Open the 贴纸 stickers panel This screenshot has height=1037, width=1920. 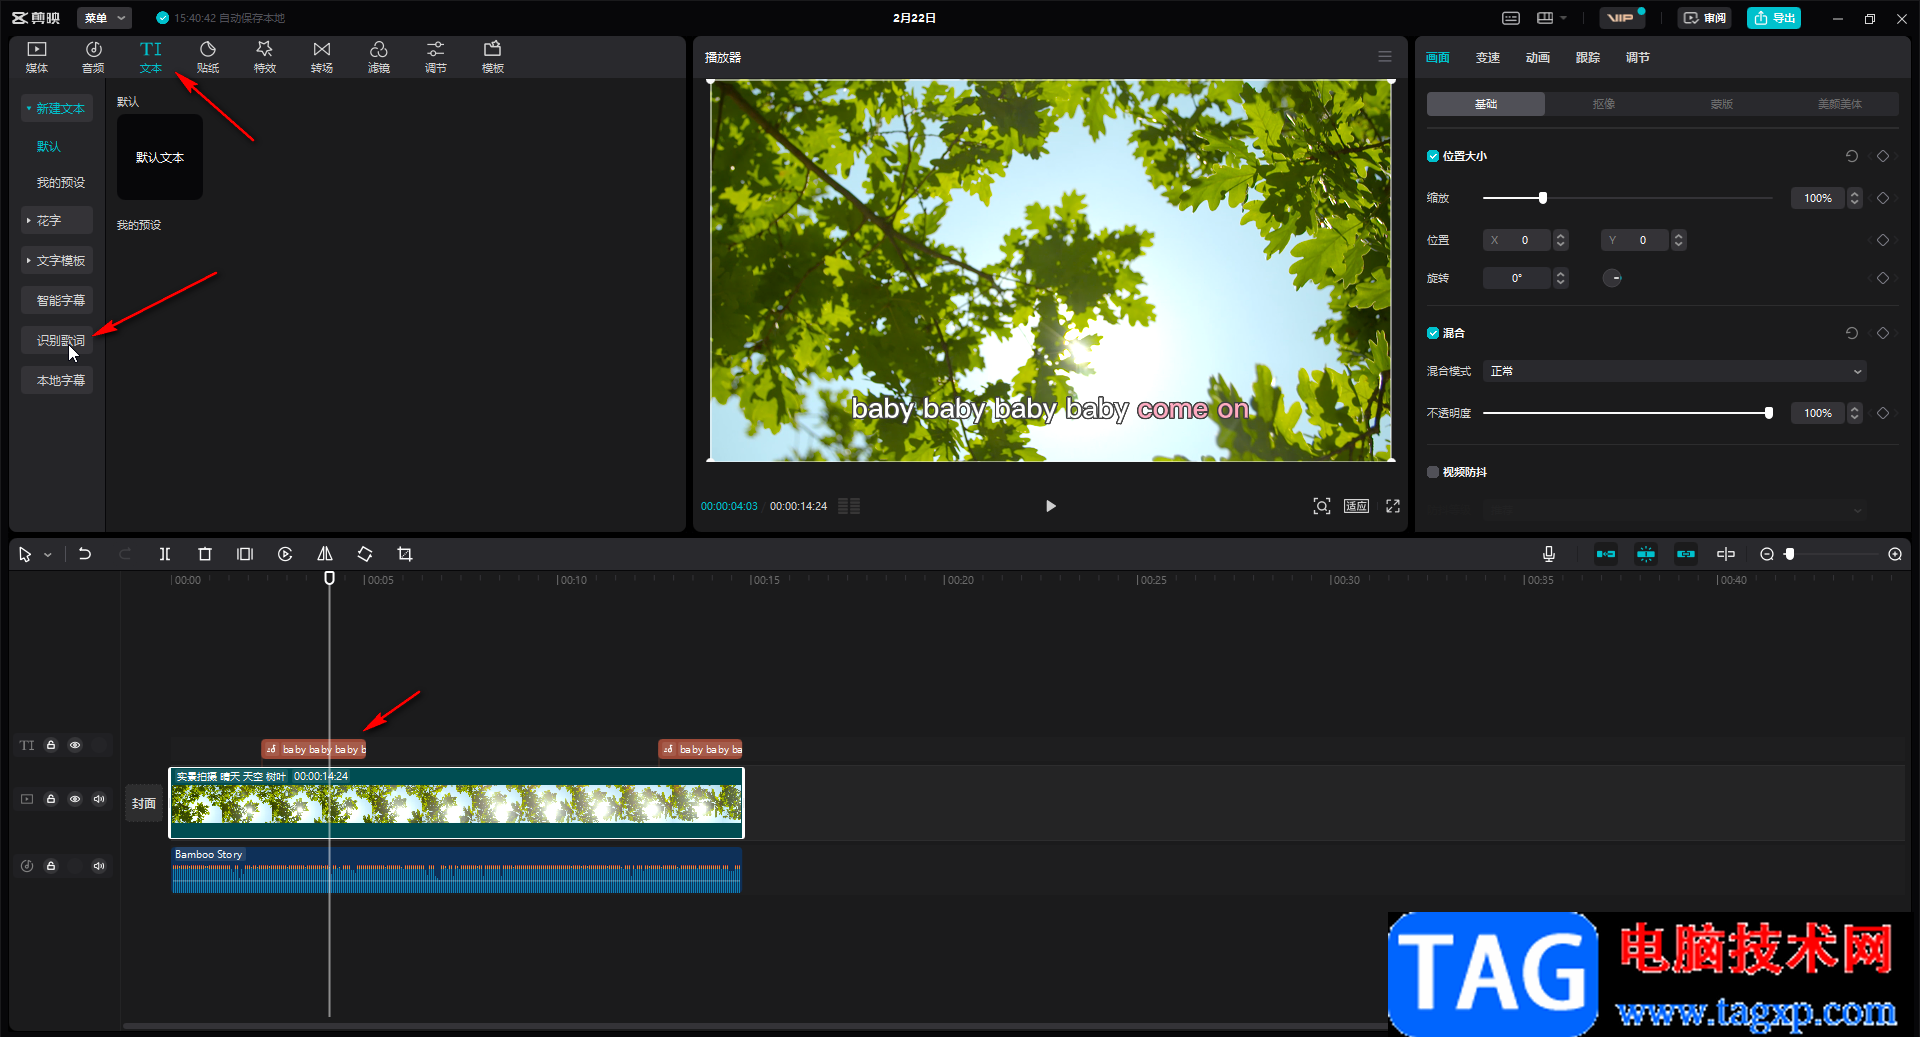tap(208, 57)
